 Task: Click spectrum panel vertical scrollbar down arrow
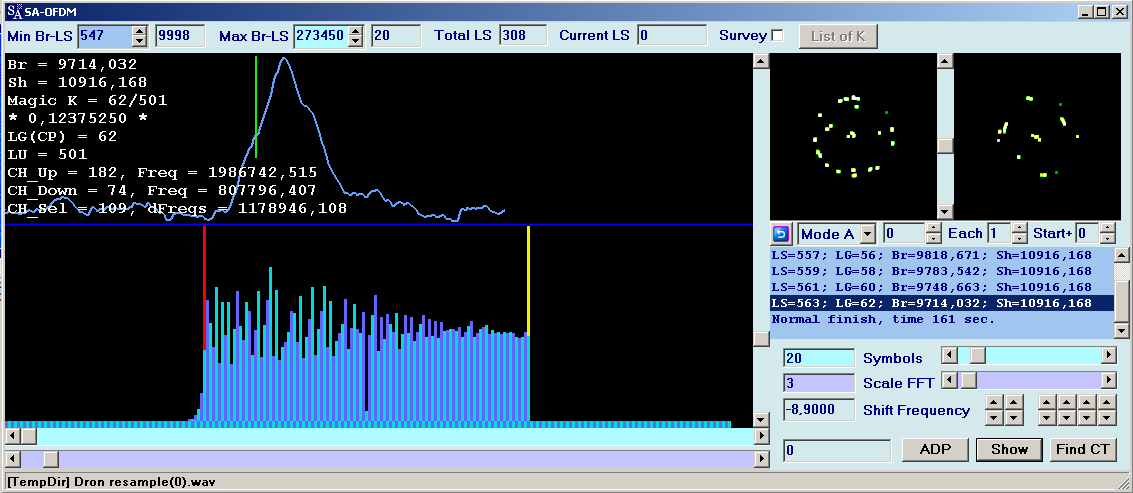pos(760,420)
